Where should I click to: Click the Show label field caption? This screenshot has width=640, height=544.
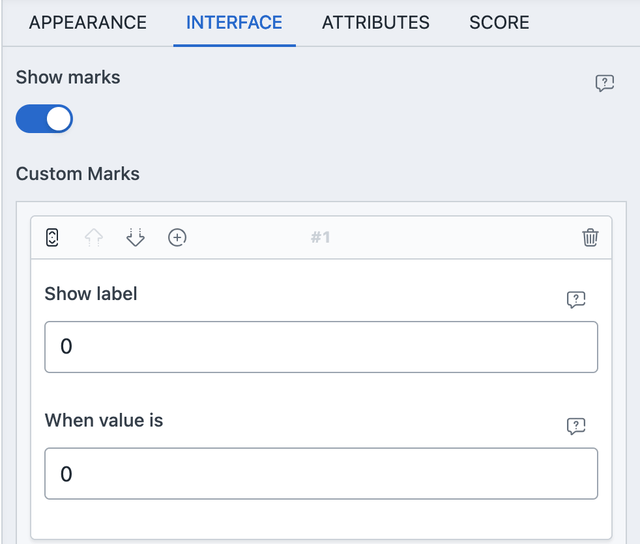(x=91, y=294)
